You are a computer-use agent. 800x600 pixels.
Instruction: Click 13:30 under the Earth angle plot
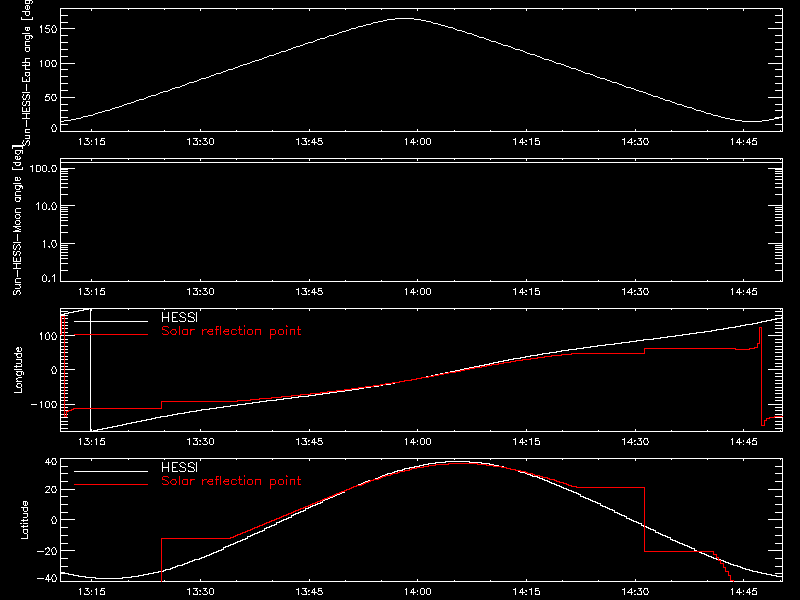[x=201, y=142]
